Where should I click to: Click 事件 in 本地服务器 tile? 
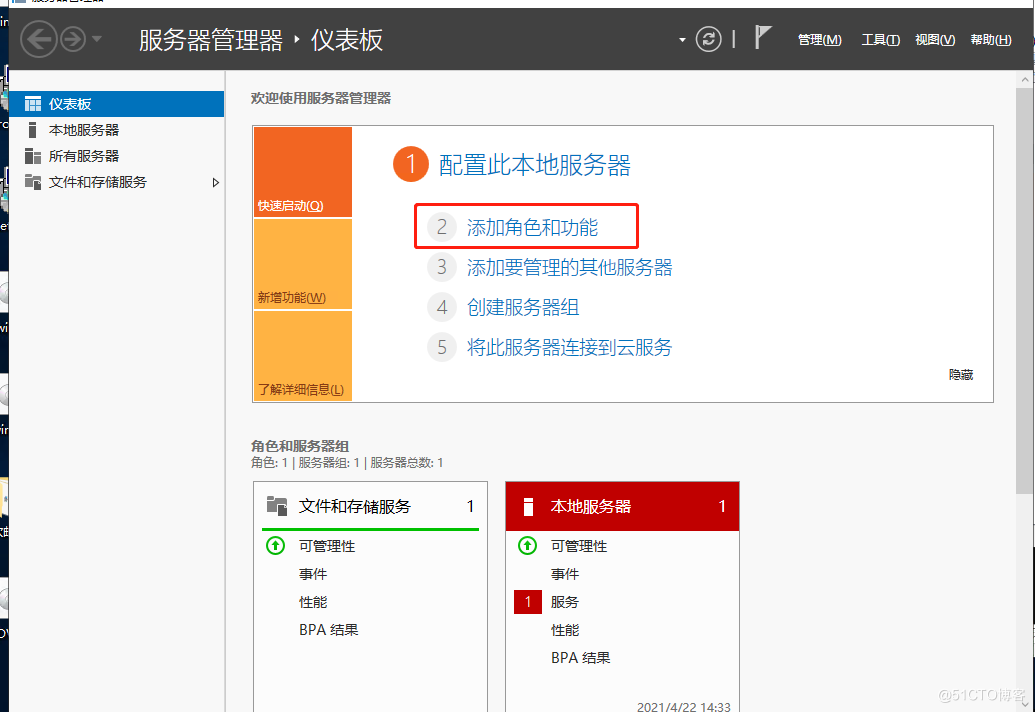pos(565,574)
